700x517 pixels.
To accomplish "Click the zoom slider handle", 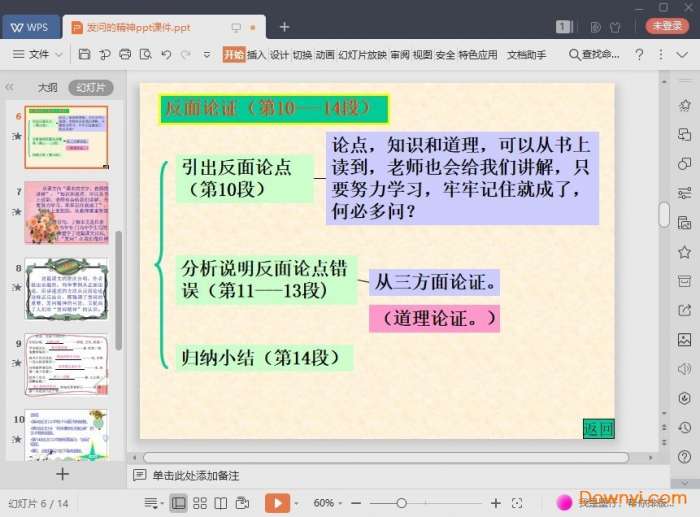I will 401,502.
